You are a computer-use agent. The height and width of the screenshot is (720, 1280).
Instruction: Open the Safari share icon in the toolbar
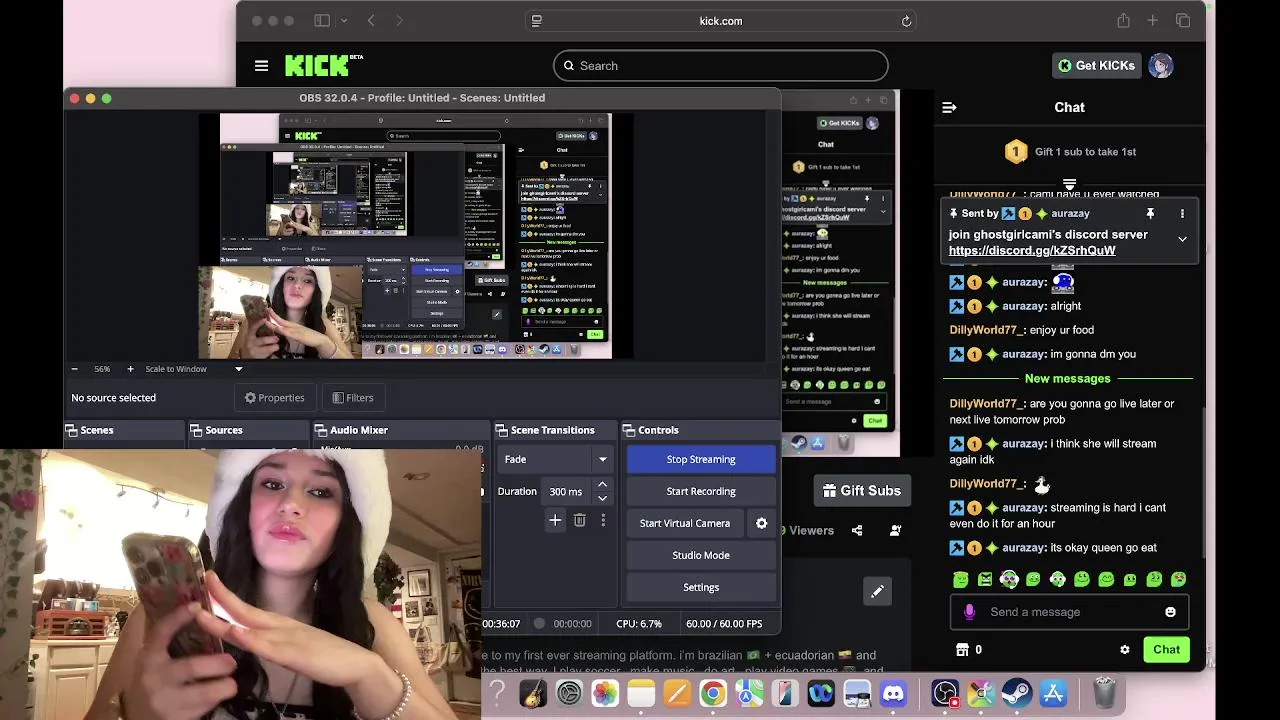(x=1124, y=21)
